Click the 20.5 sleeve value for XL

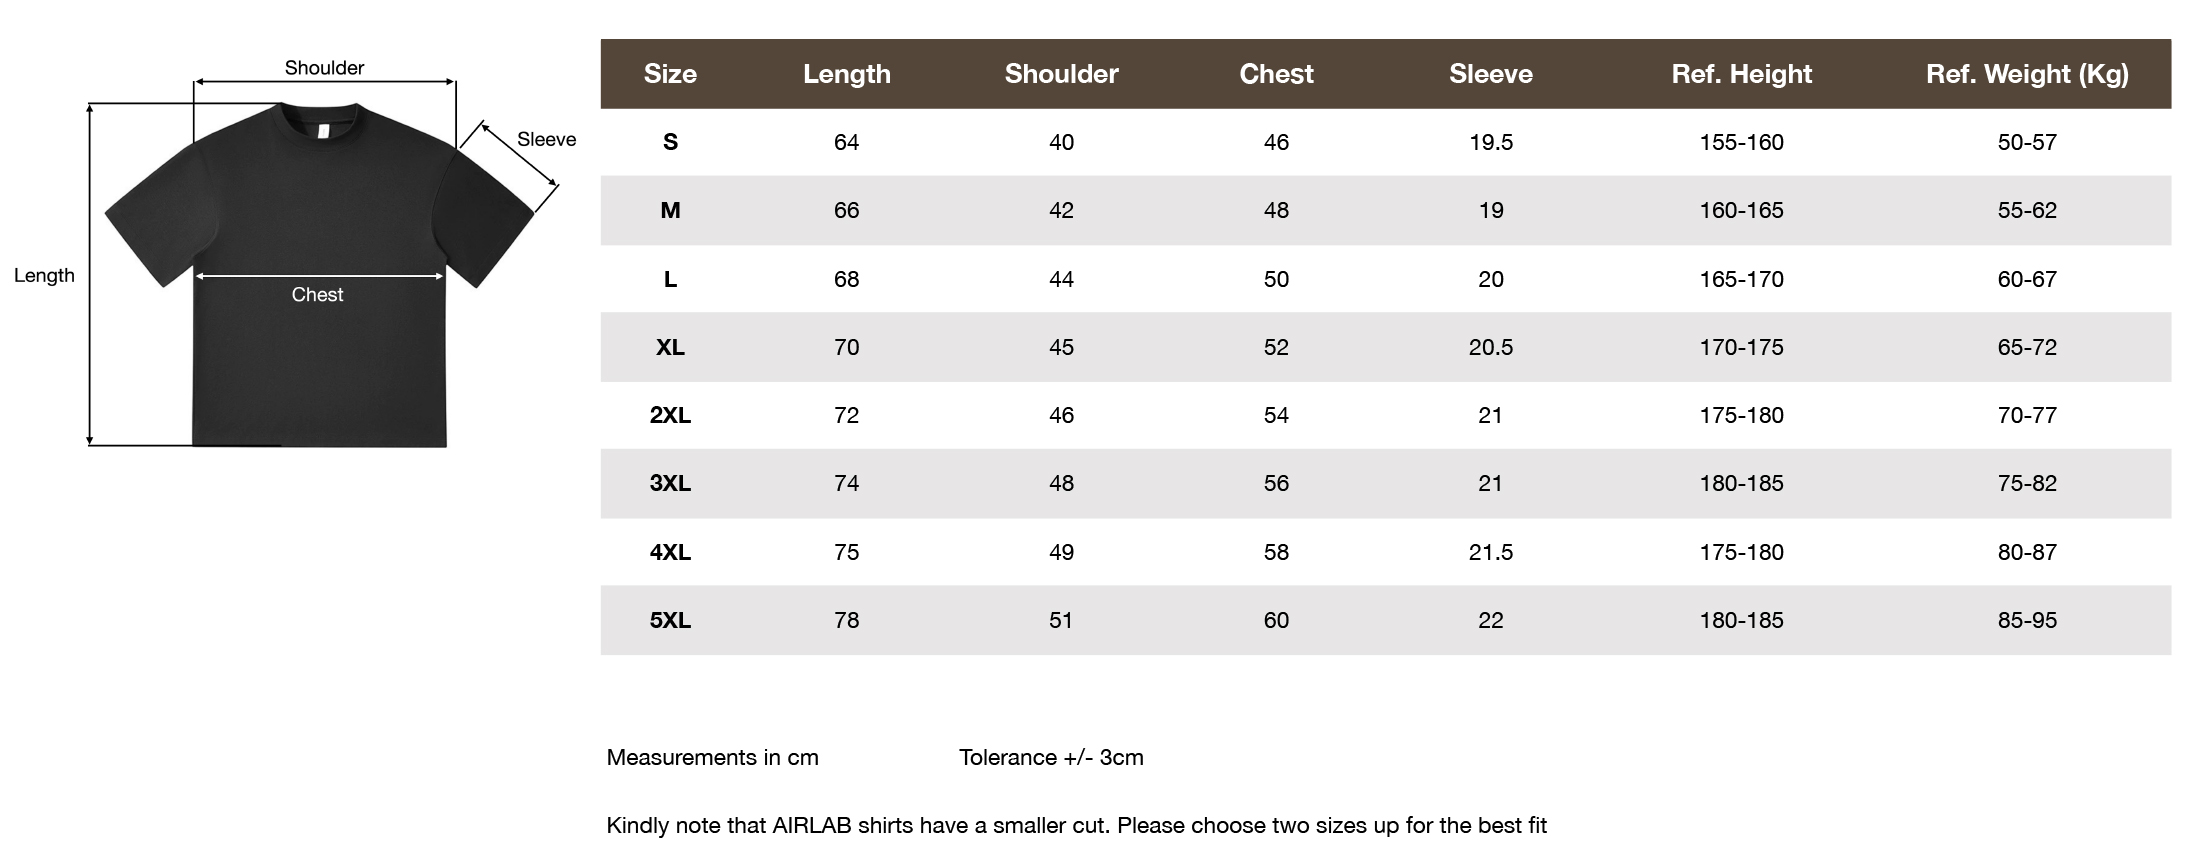[x=1490, y=347]
